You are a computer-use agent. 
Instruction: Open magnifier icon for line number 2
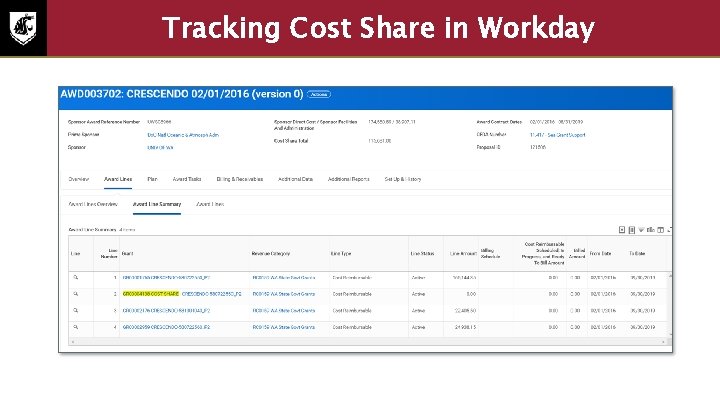[x=76, y=294]
